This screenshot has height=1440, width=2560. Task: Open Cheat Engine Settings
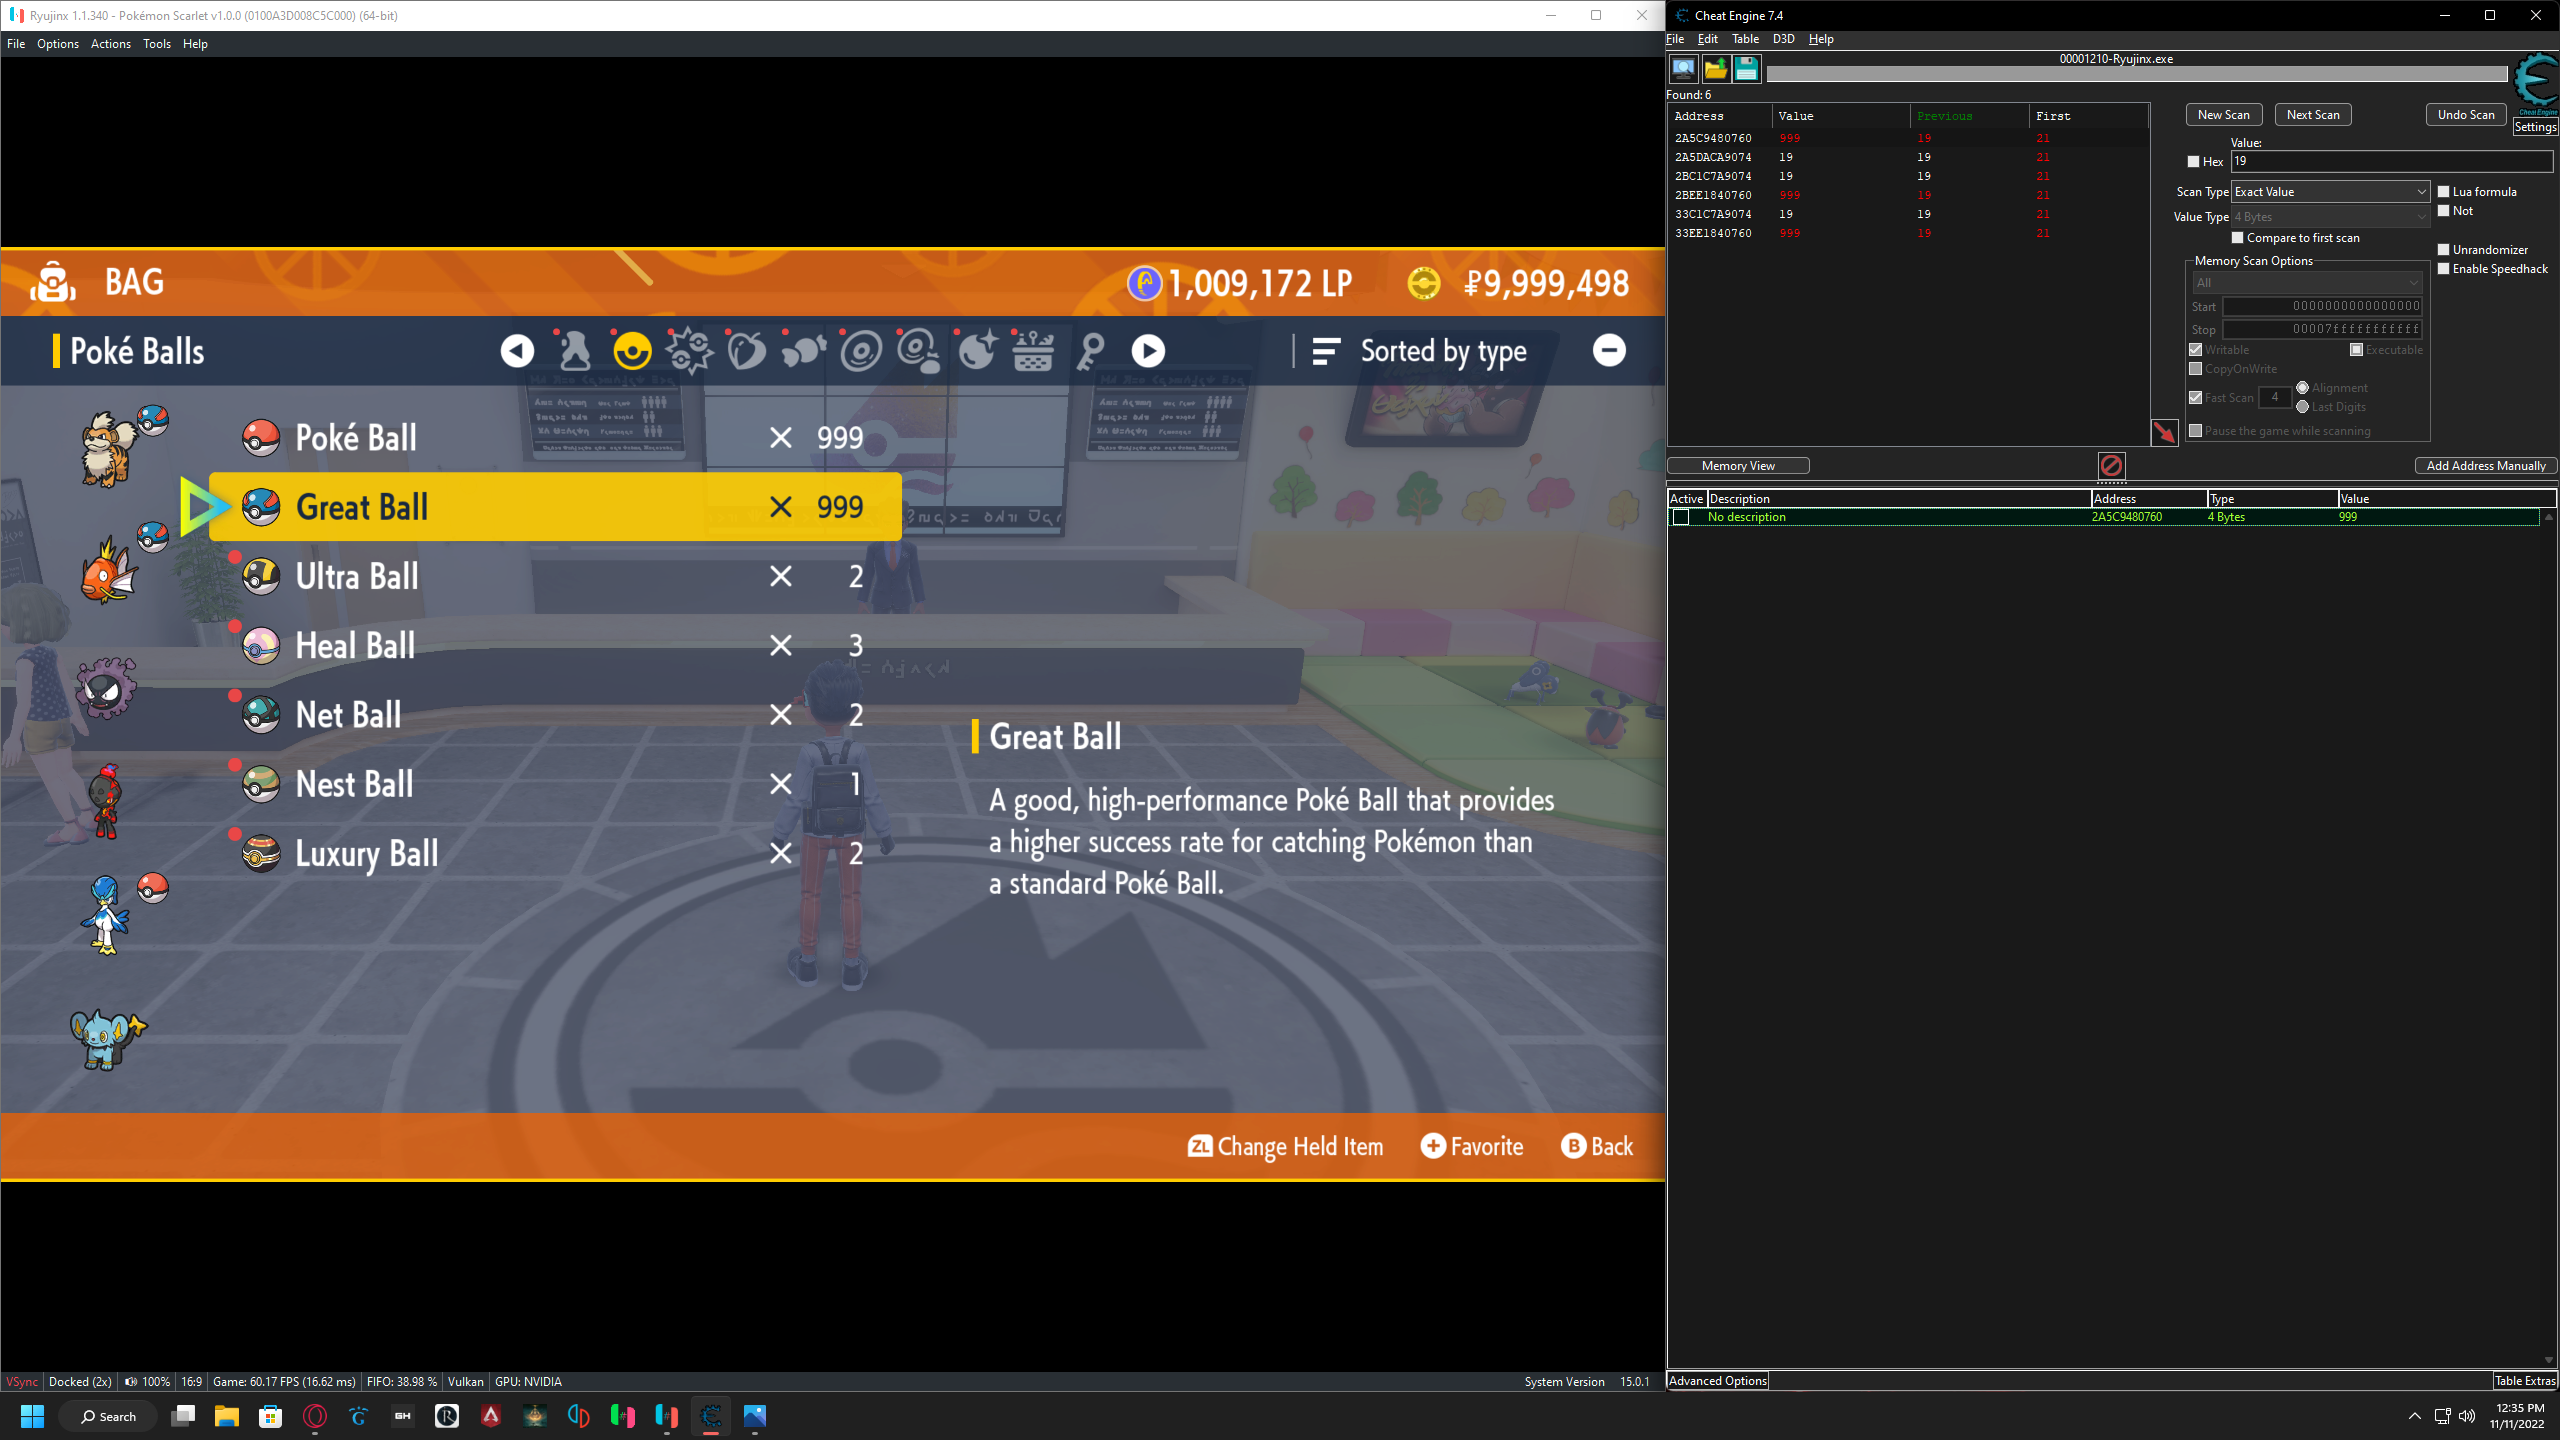click(2535, 127)
